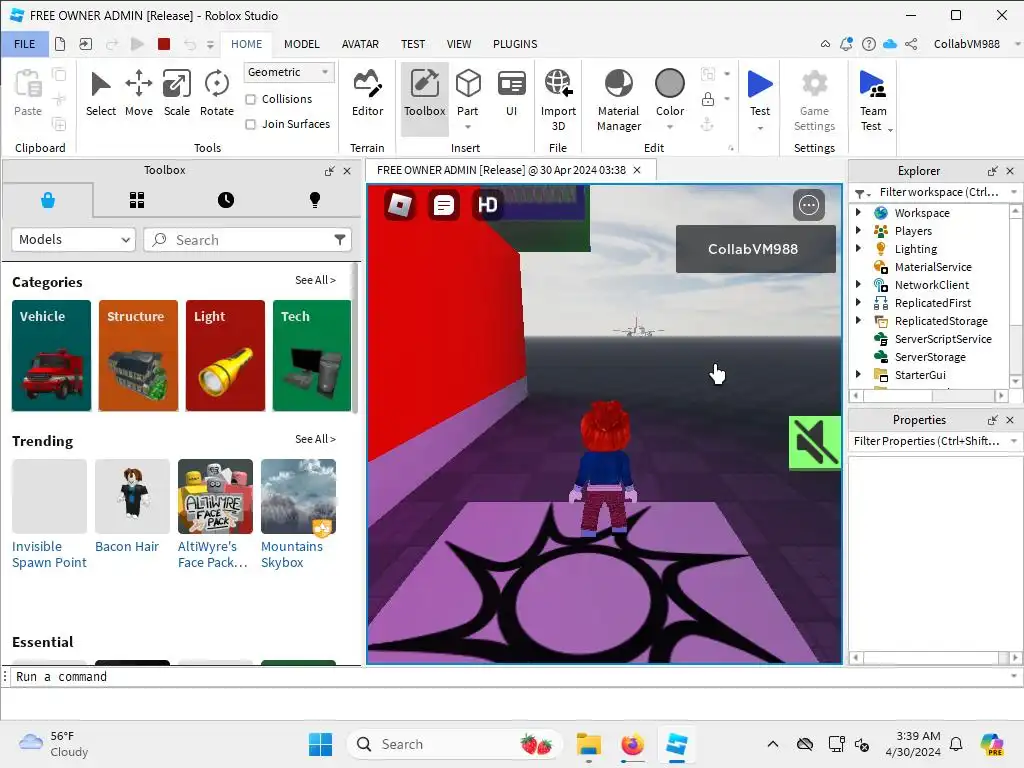This screenshot has height=768, width=1024.
Task: Open the UI insert tool
Action: (x=511, y=93)
